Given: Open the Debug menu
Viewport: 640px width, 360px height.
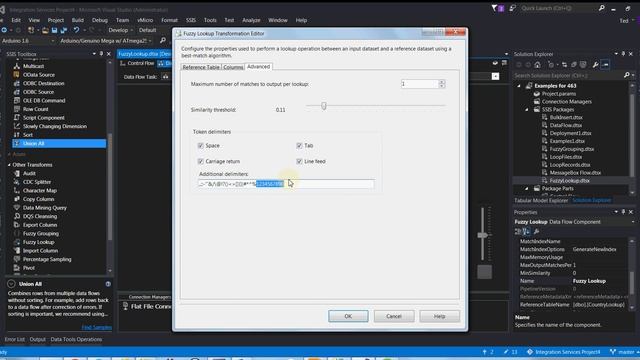Looking at the screenshot, I should click(100, 20).
